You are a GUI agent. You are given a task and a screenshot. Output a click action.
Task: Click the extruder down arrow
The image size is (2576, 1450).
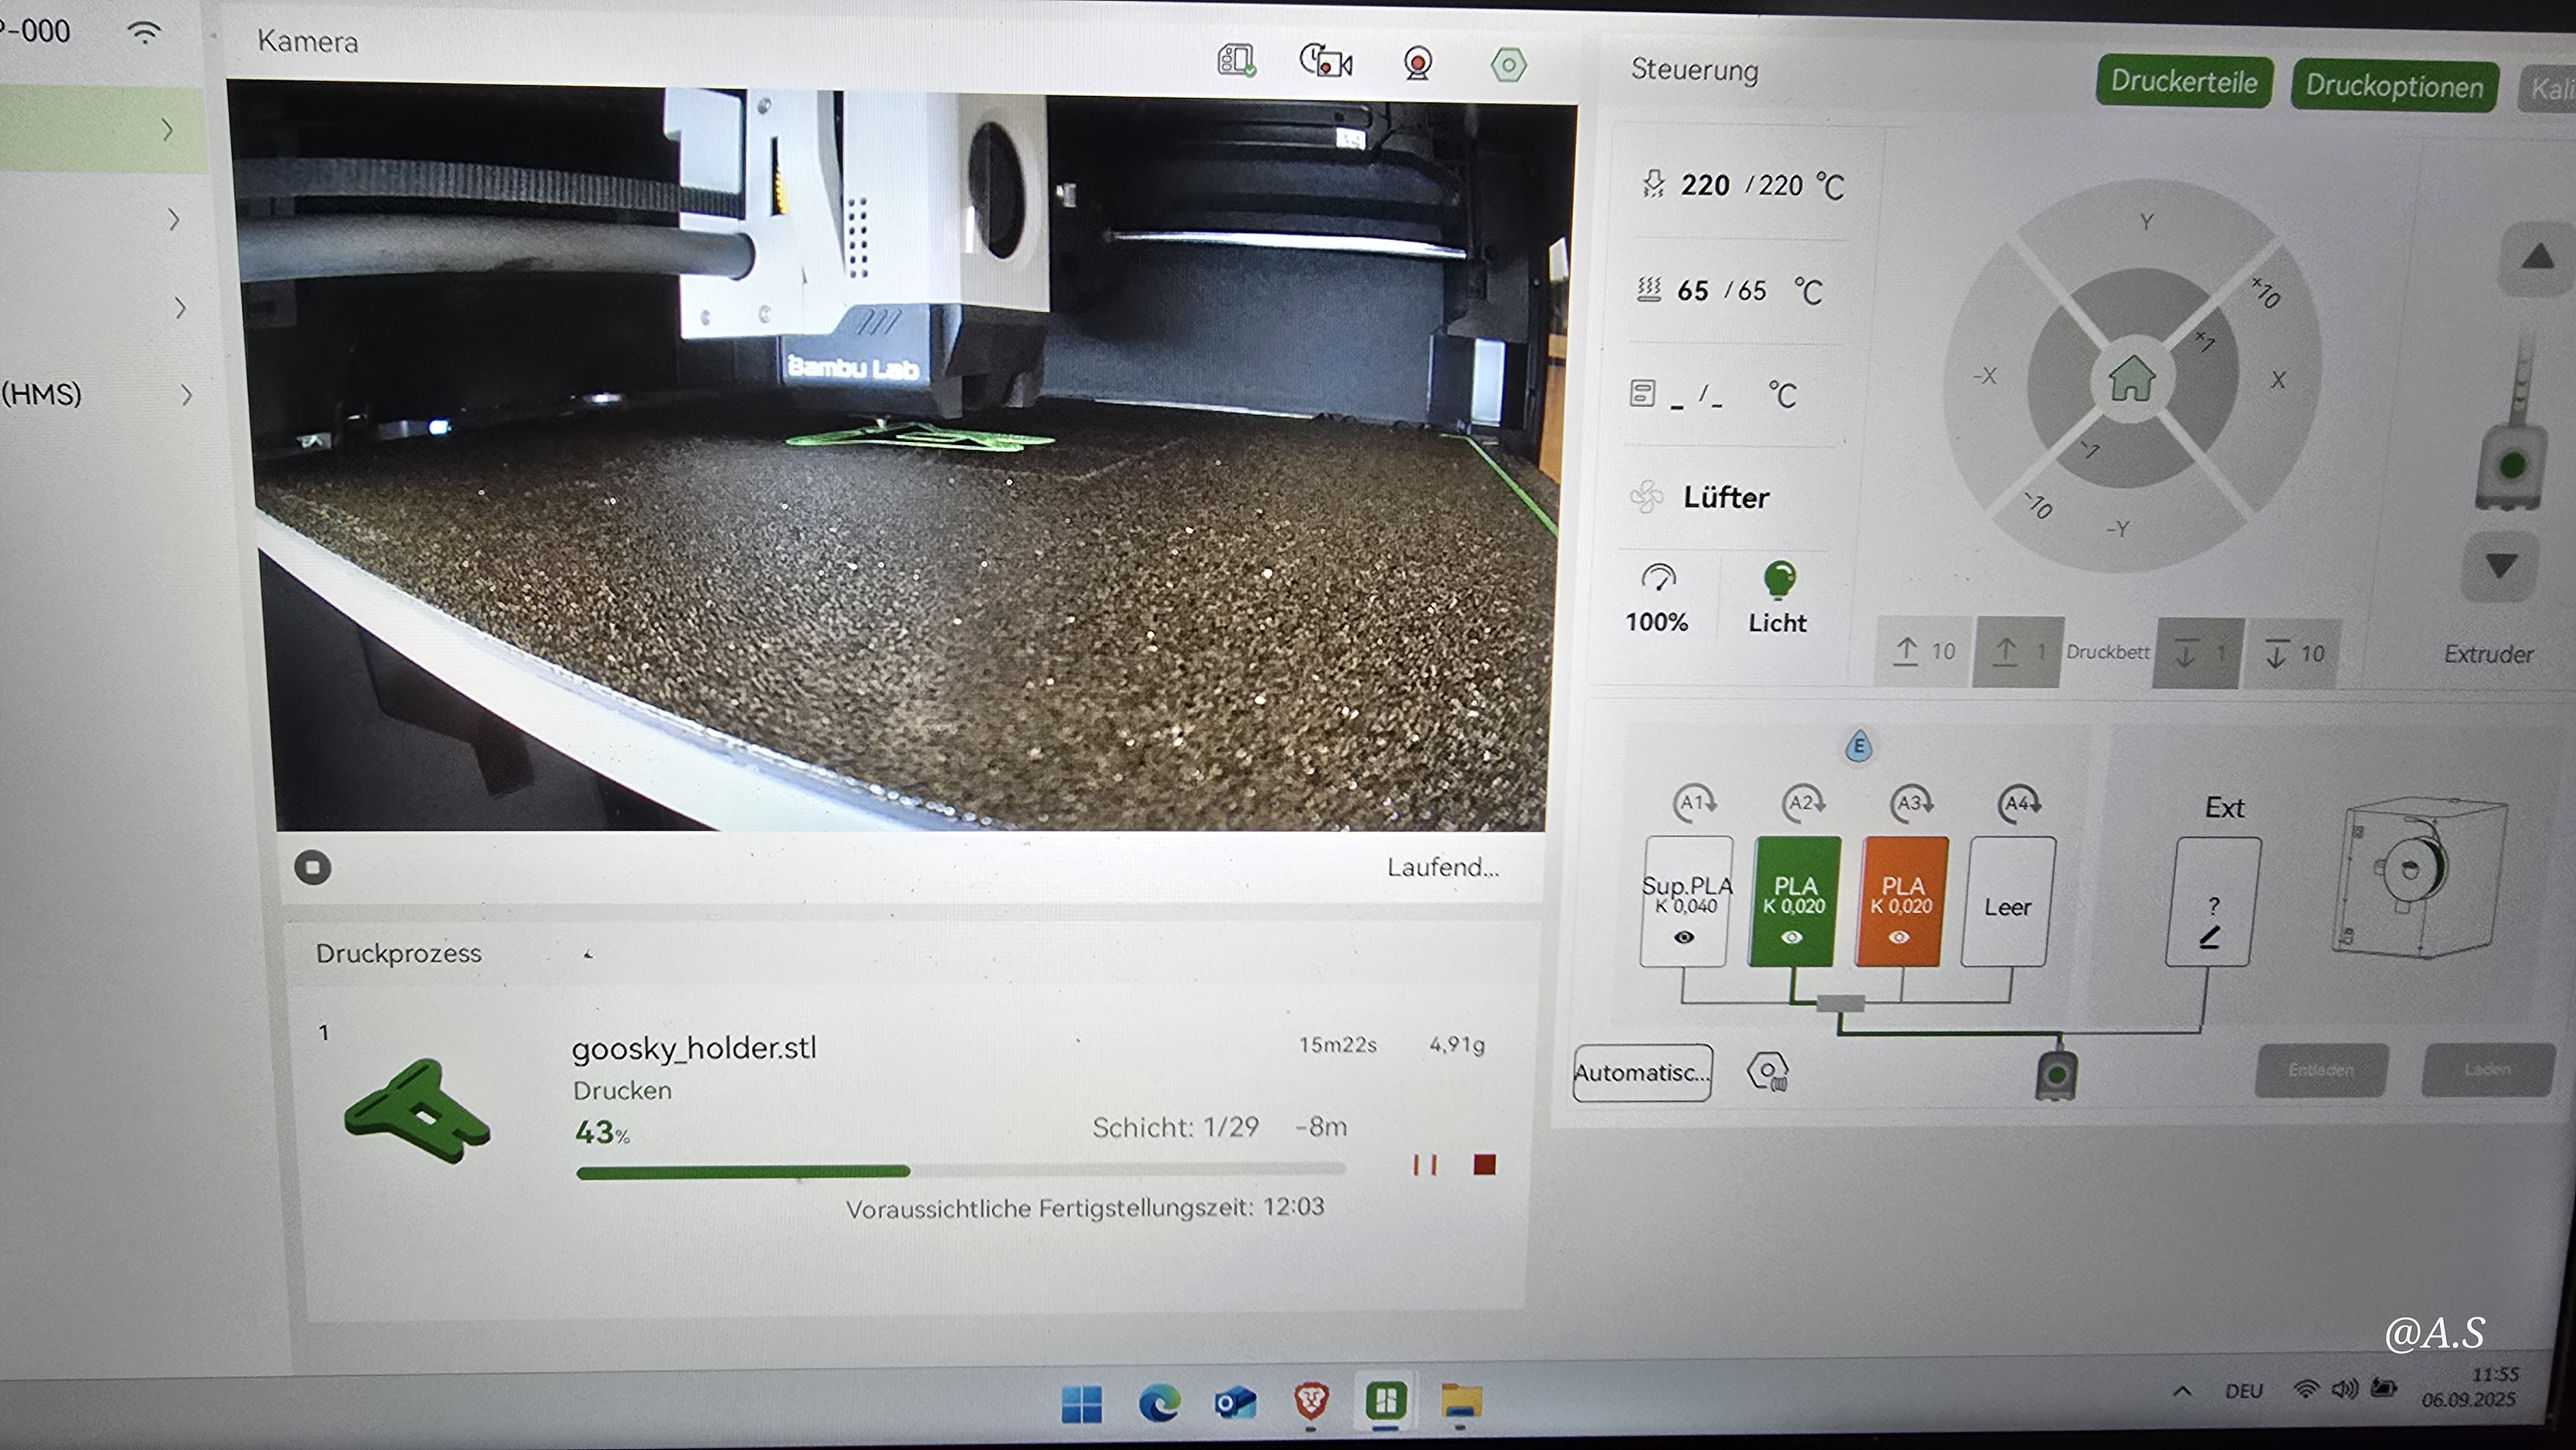tap(2501, 567)
